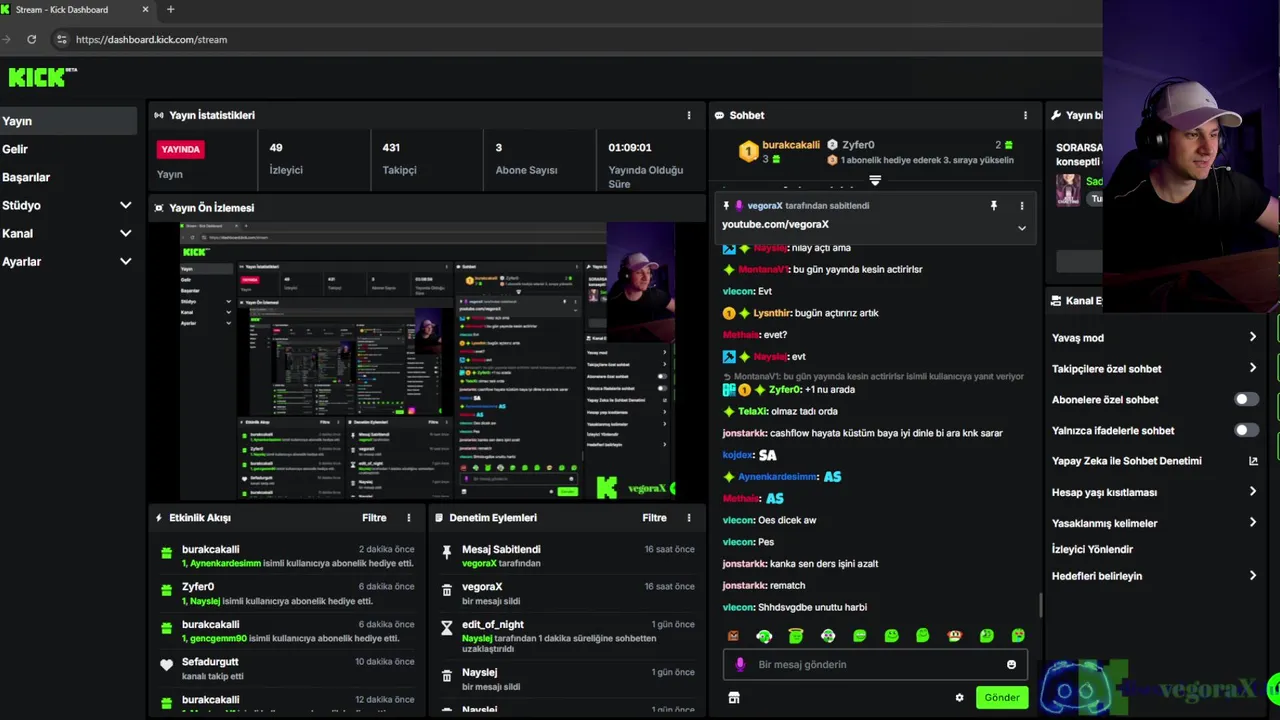Click the site info icon in address bar

[x=61, y=39]
